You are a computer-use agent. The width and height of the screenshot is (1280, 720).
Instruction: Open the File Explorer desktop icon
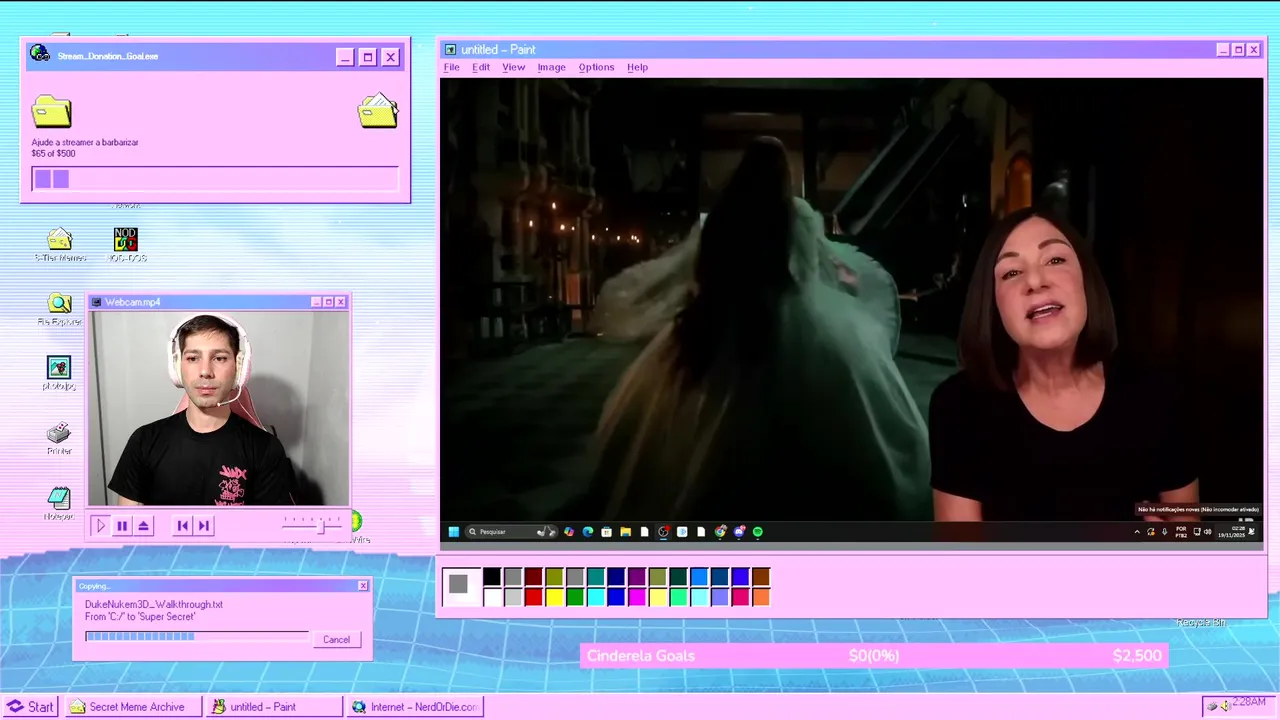click(59, 310)
